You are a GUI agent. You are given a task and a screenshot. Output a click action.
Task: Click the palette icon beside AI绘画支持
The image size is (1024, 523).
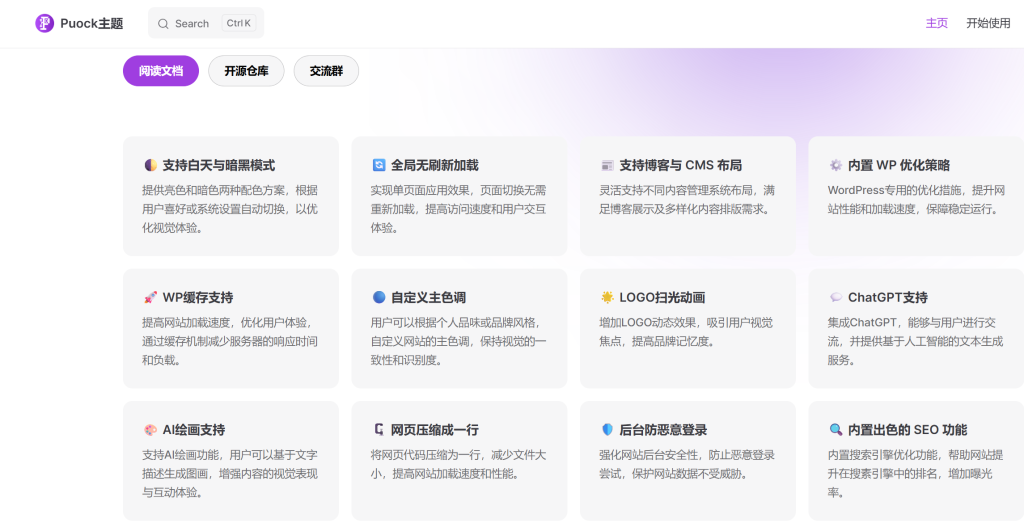(150, 430)
